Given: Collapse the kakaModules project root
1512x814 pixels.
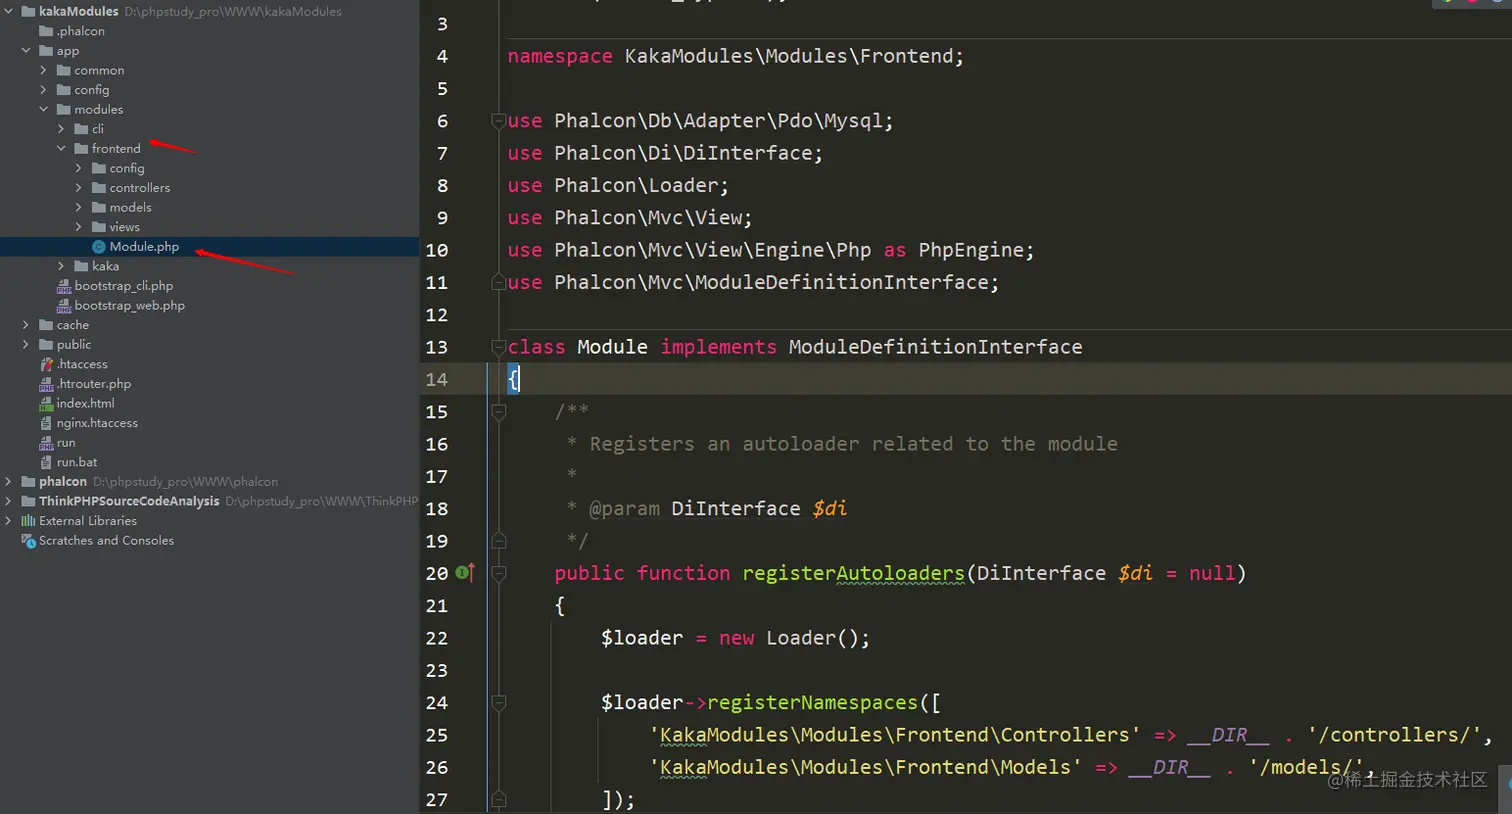Looking at the screenshot, I should [8, 11].
